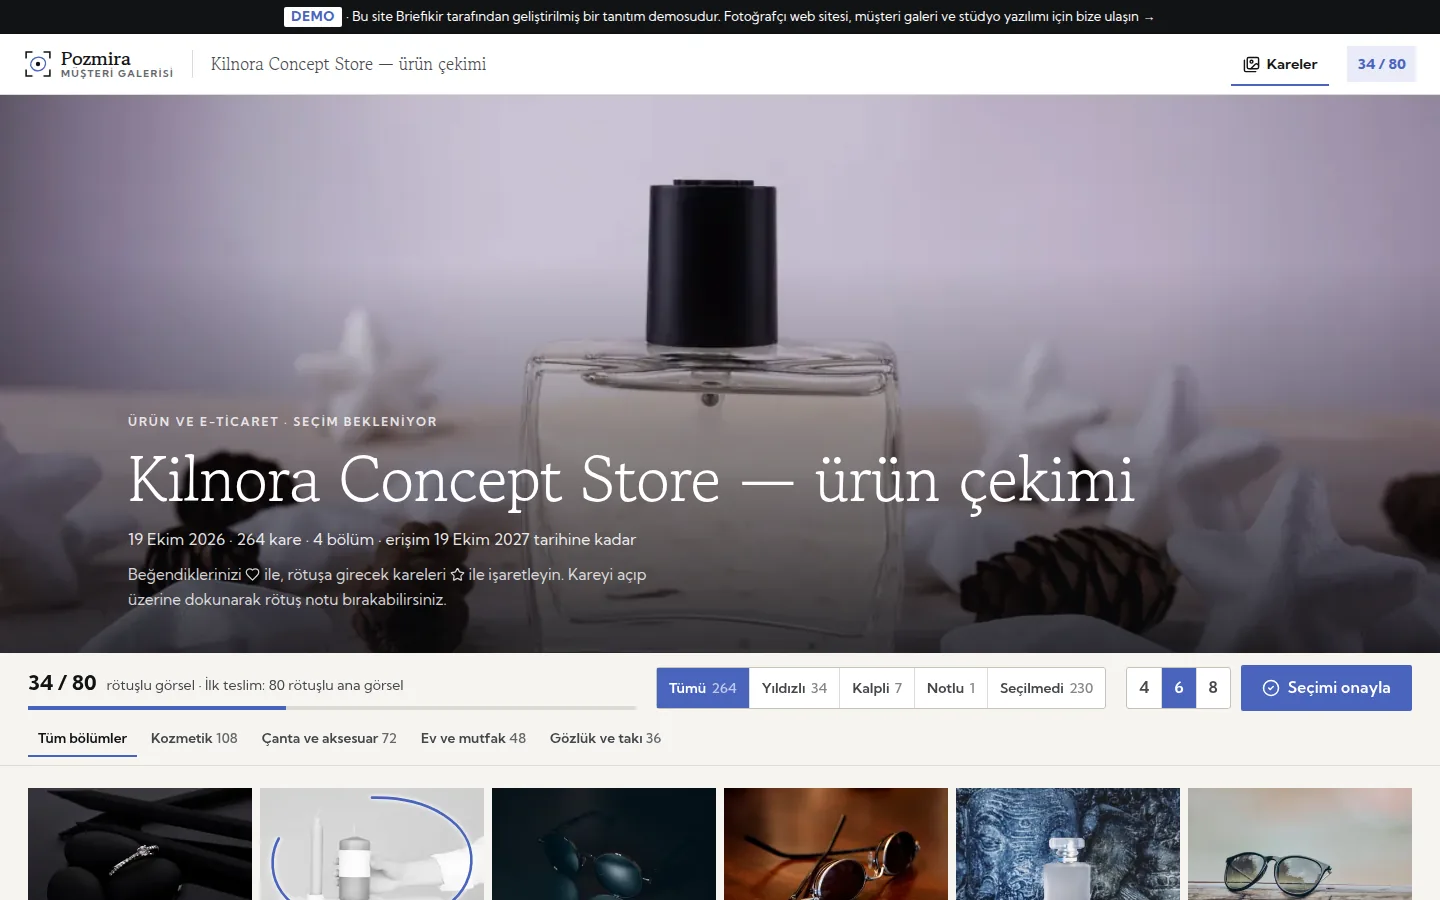The image size is (1440, 900).
Task: Click the check-circle icon in Seçimi onayla
Action: coord(1271,688)
